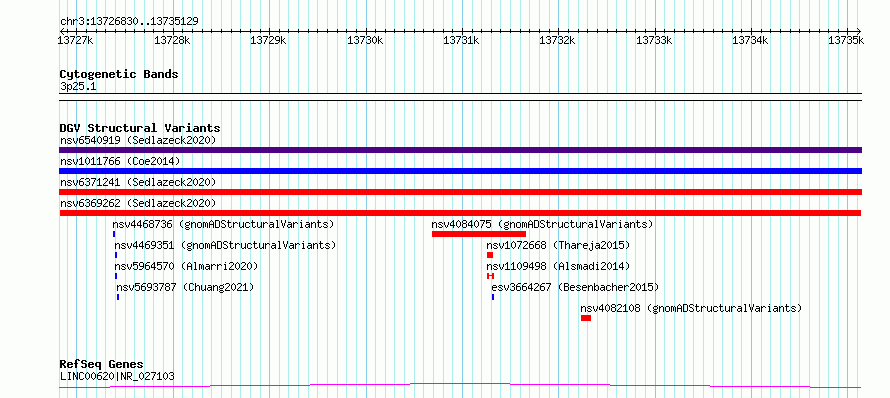The image size is (890, 398).
Task: Click label nsv1109498 (Alsmadi2014)
Action: 559,266
